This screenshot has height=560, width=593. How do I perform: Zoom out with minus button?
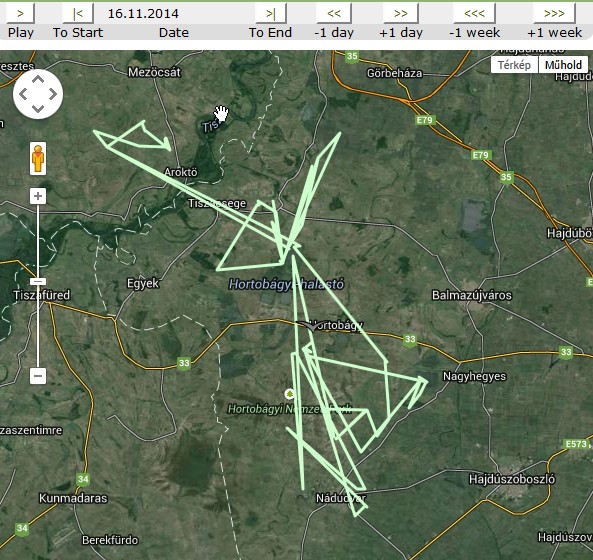(38, 376)
